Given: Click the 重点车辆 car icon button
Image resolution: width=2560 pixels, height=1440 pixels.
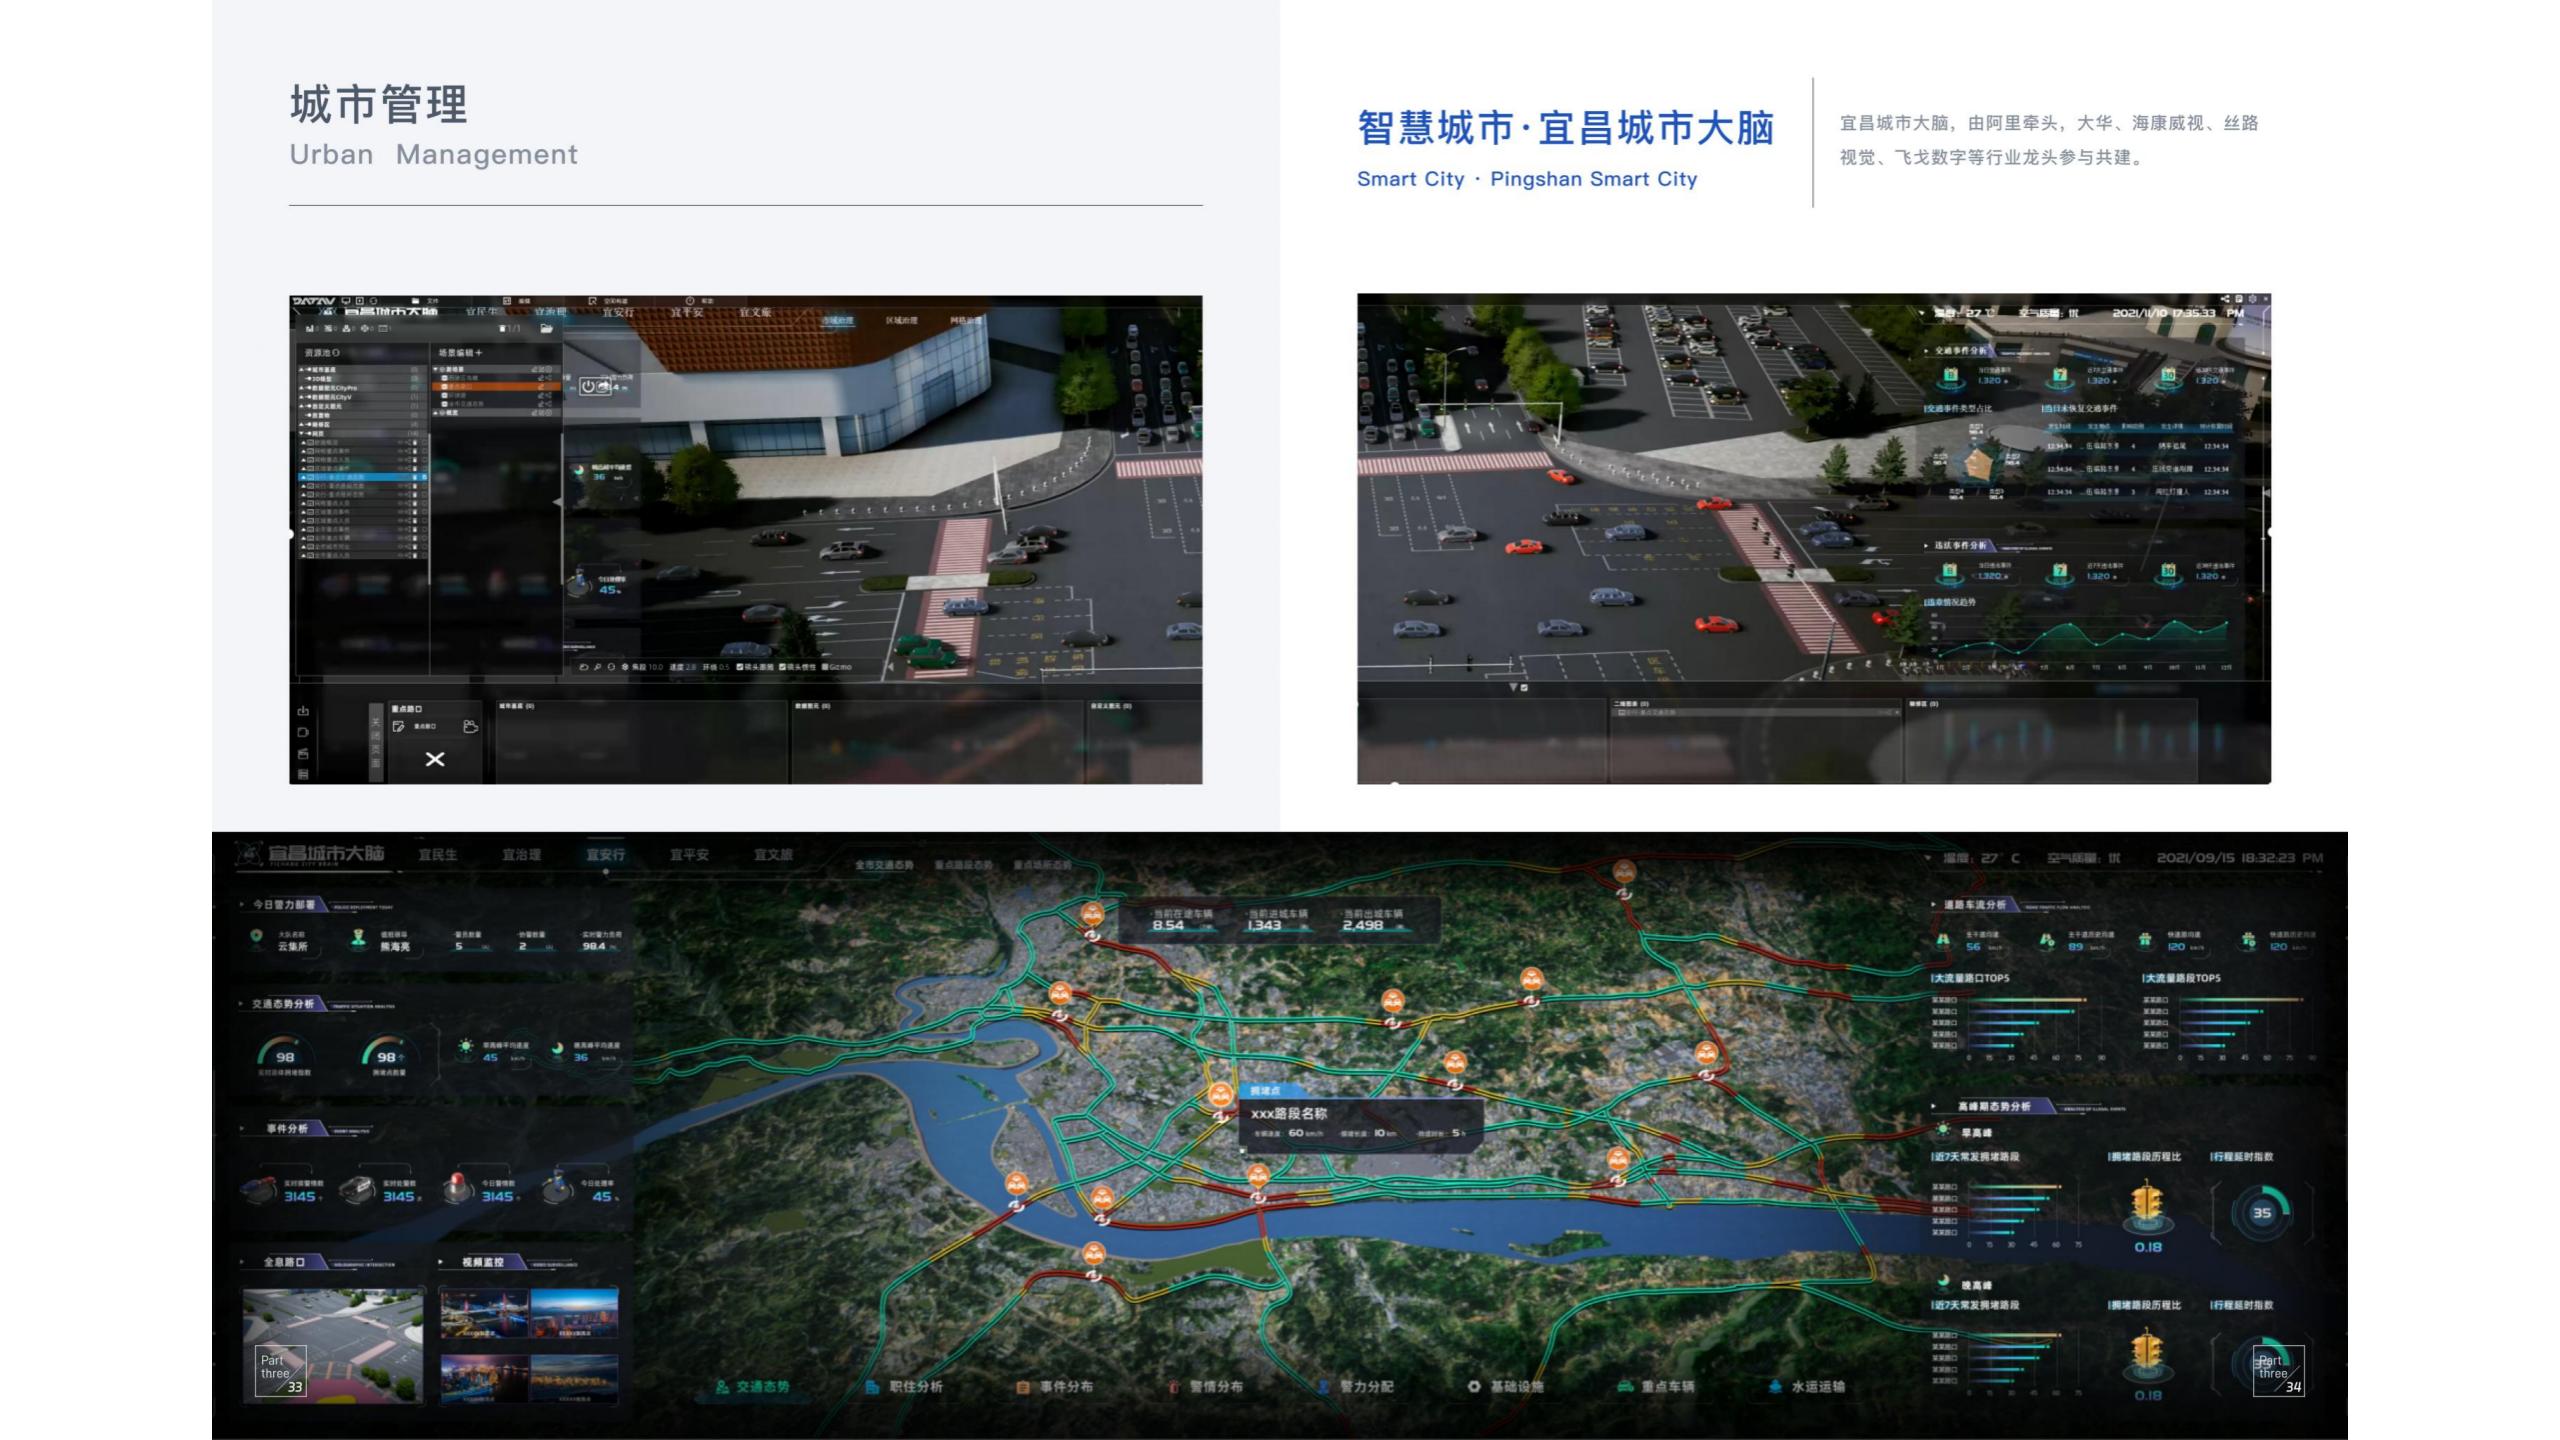Looking at the screenshot, I should pyautogui.click(x=1625, y=1387).
